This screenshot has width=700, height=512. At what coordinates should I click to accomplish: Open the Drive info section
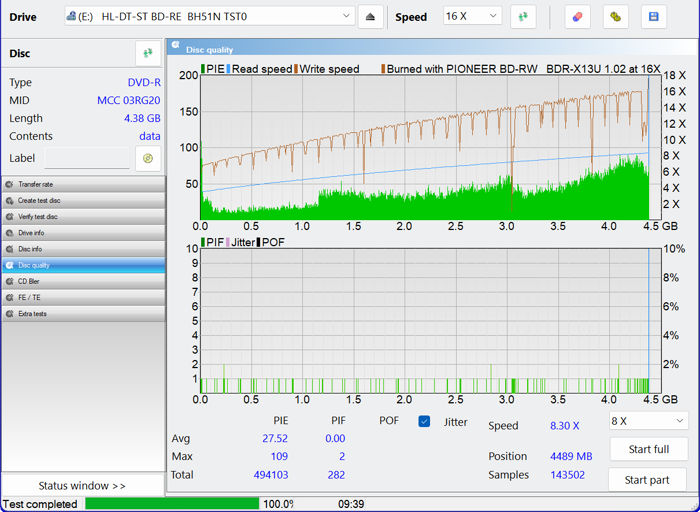(83, 233)
